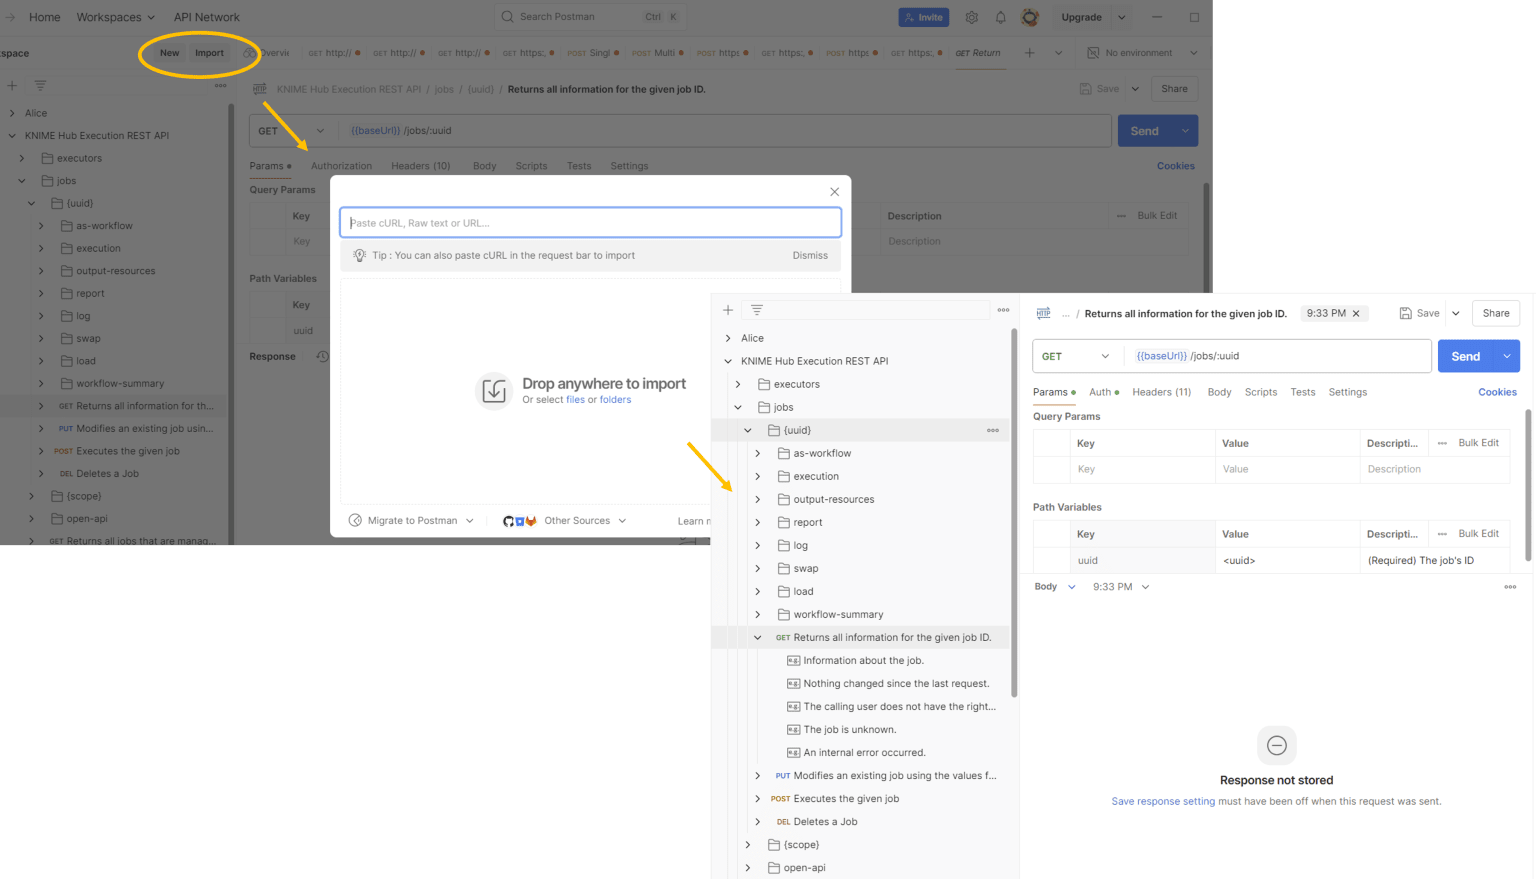The image size is (1536, 879).
Task: Click Bulk Edit for Path Variables in right panel
Action: click(x=1478, y=534)
